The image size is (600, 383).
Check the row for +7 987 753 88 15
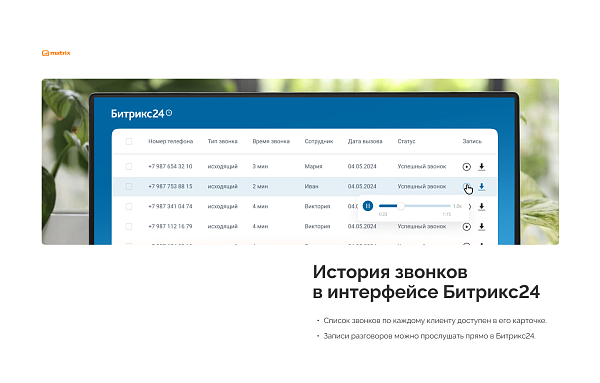click(129, 186)
